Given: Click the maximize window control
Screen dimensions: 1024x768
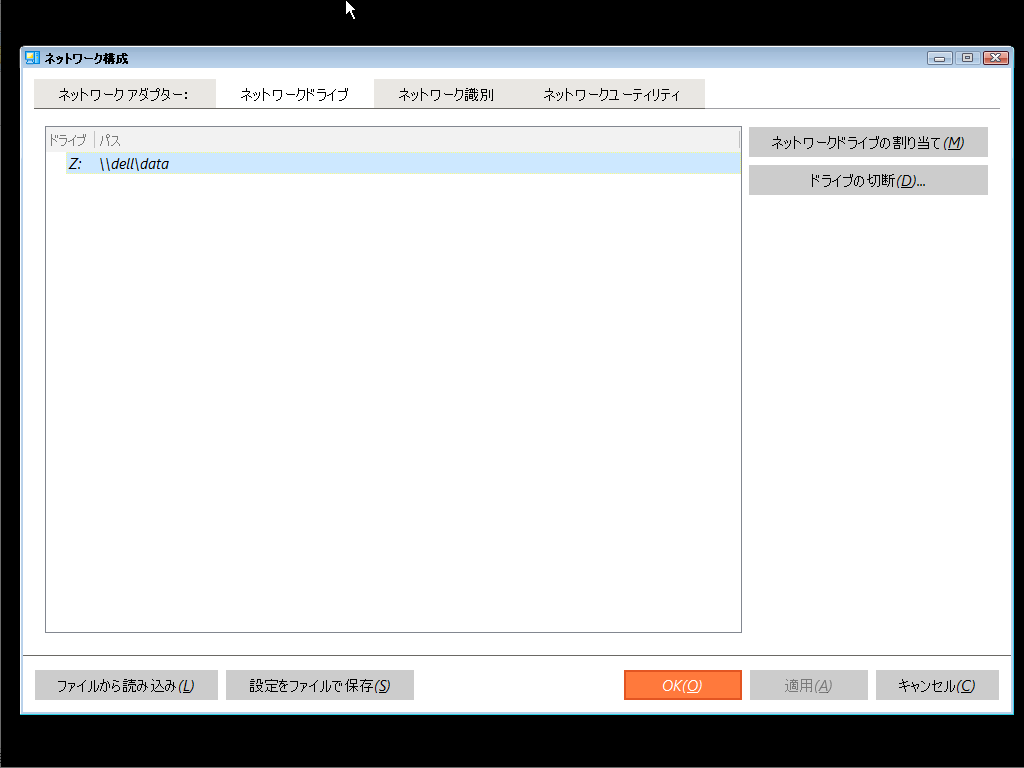Looking at the screenshot, I should [x=966, y=58].
